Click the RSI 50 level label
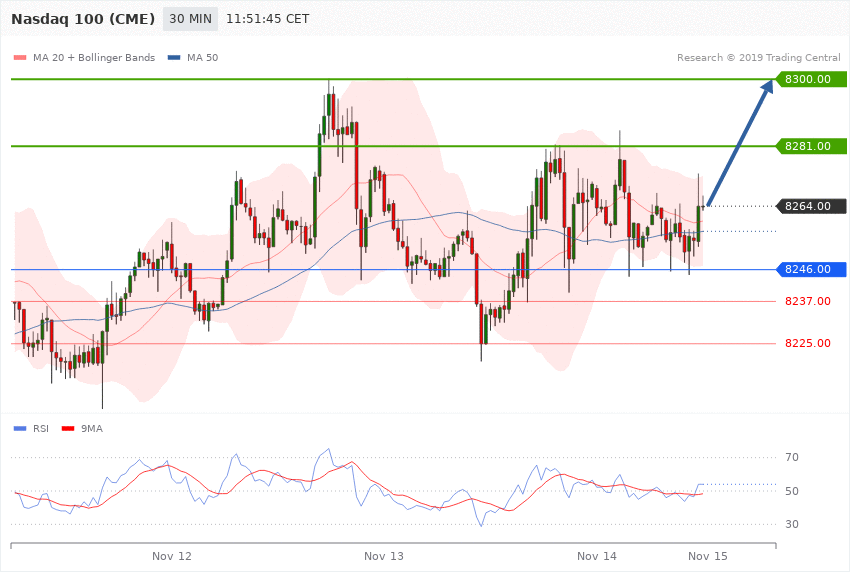This screenshot has width=850, height=576. (792, 491)
